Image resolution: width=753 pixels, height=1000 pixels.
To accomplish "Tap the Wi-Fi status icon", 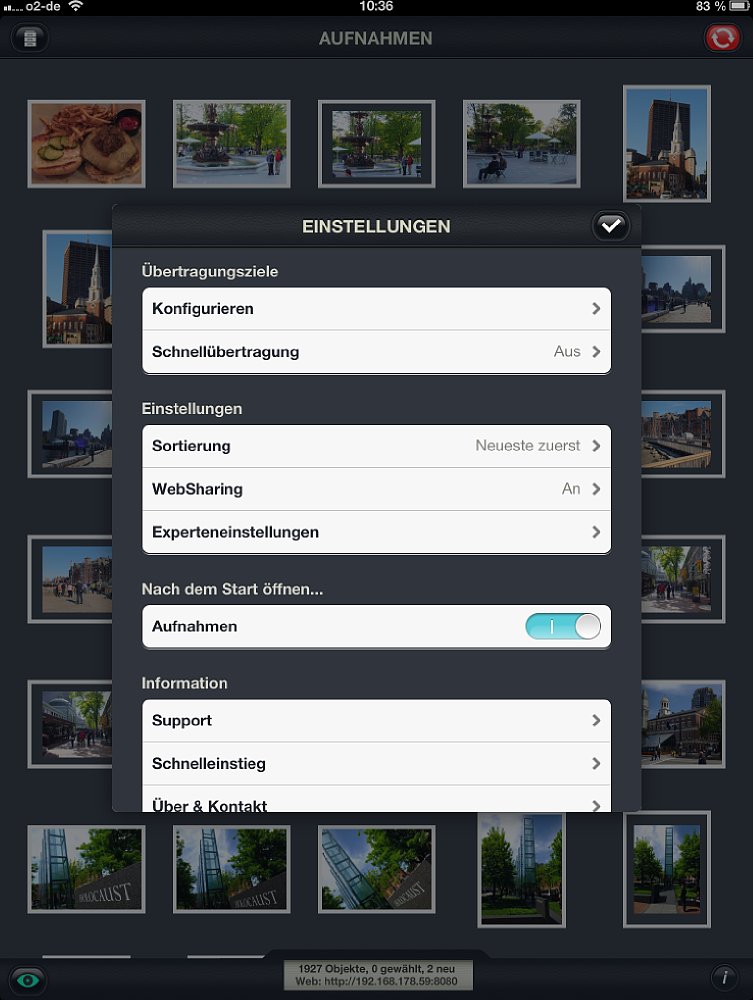I will (x=76, y=6).
